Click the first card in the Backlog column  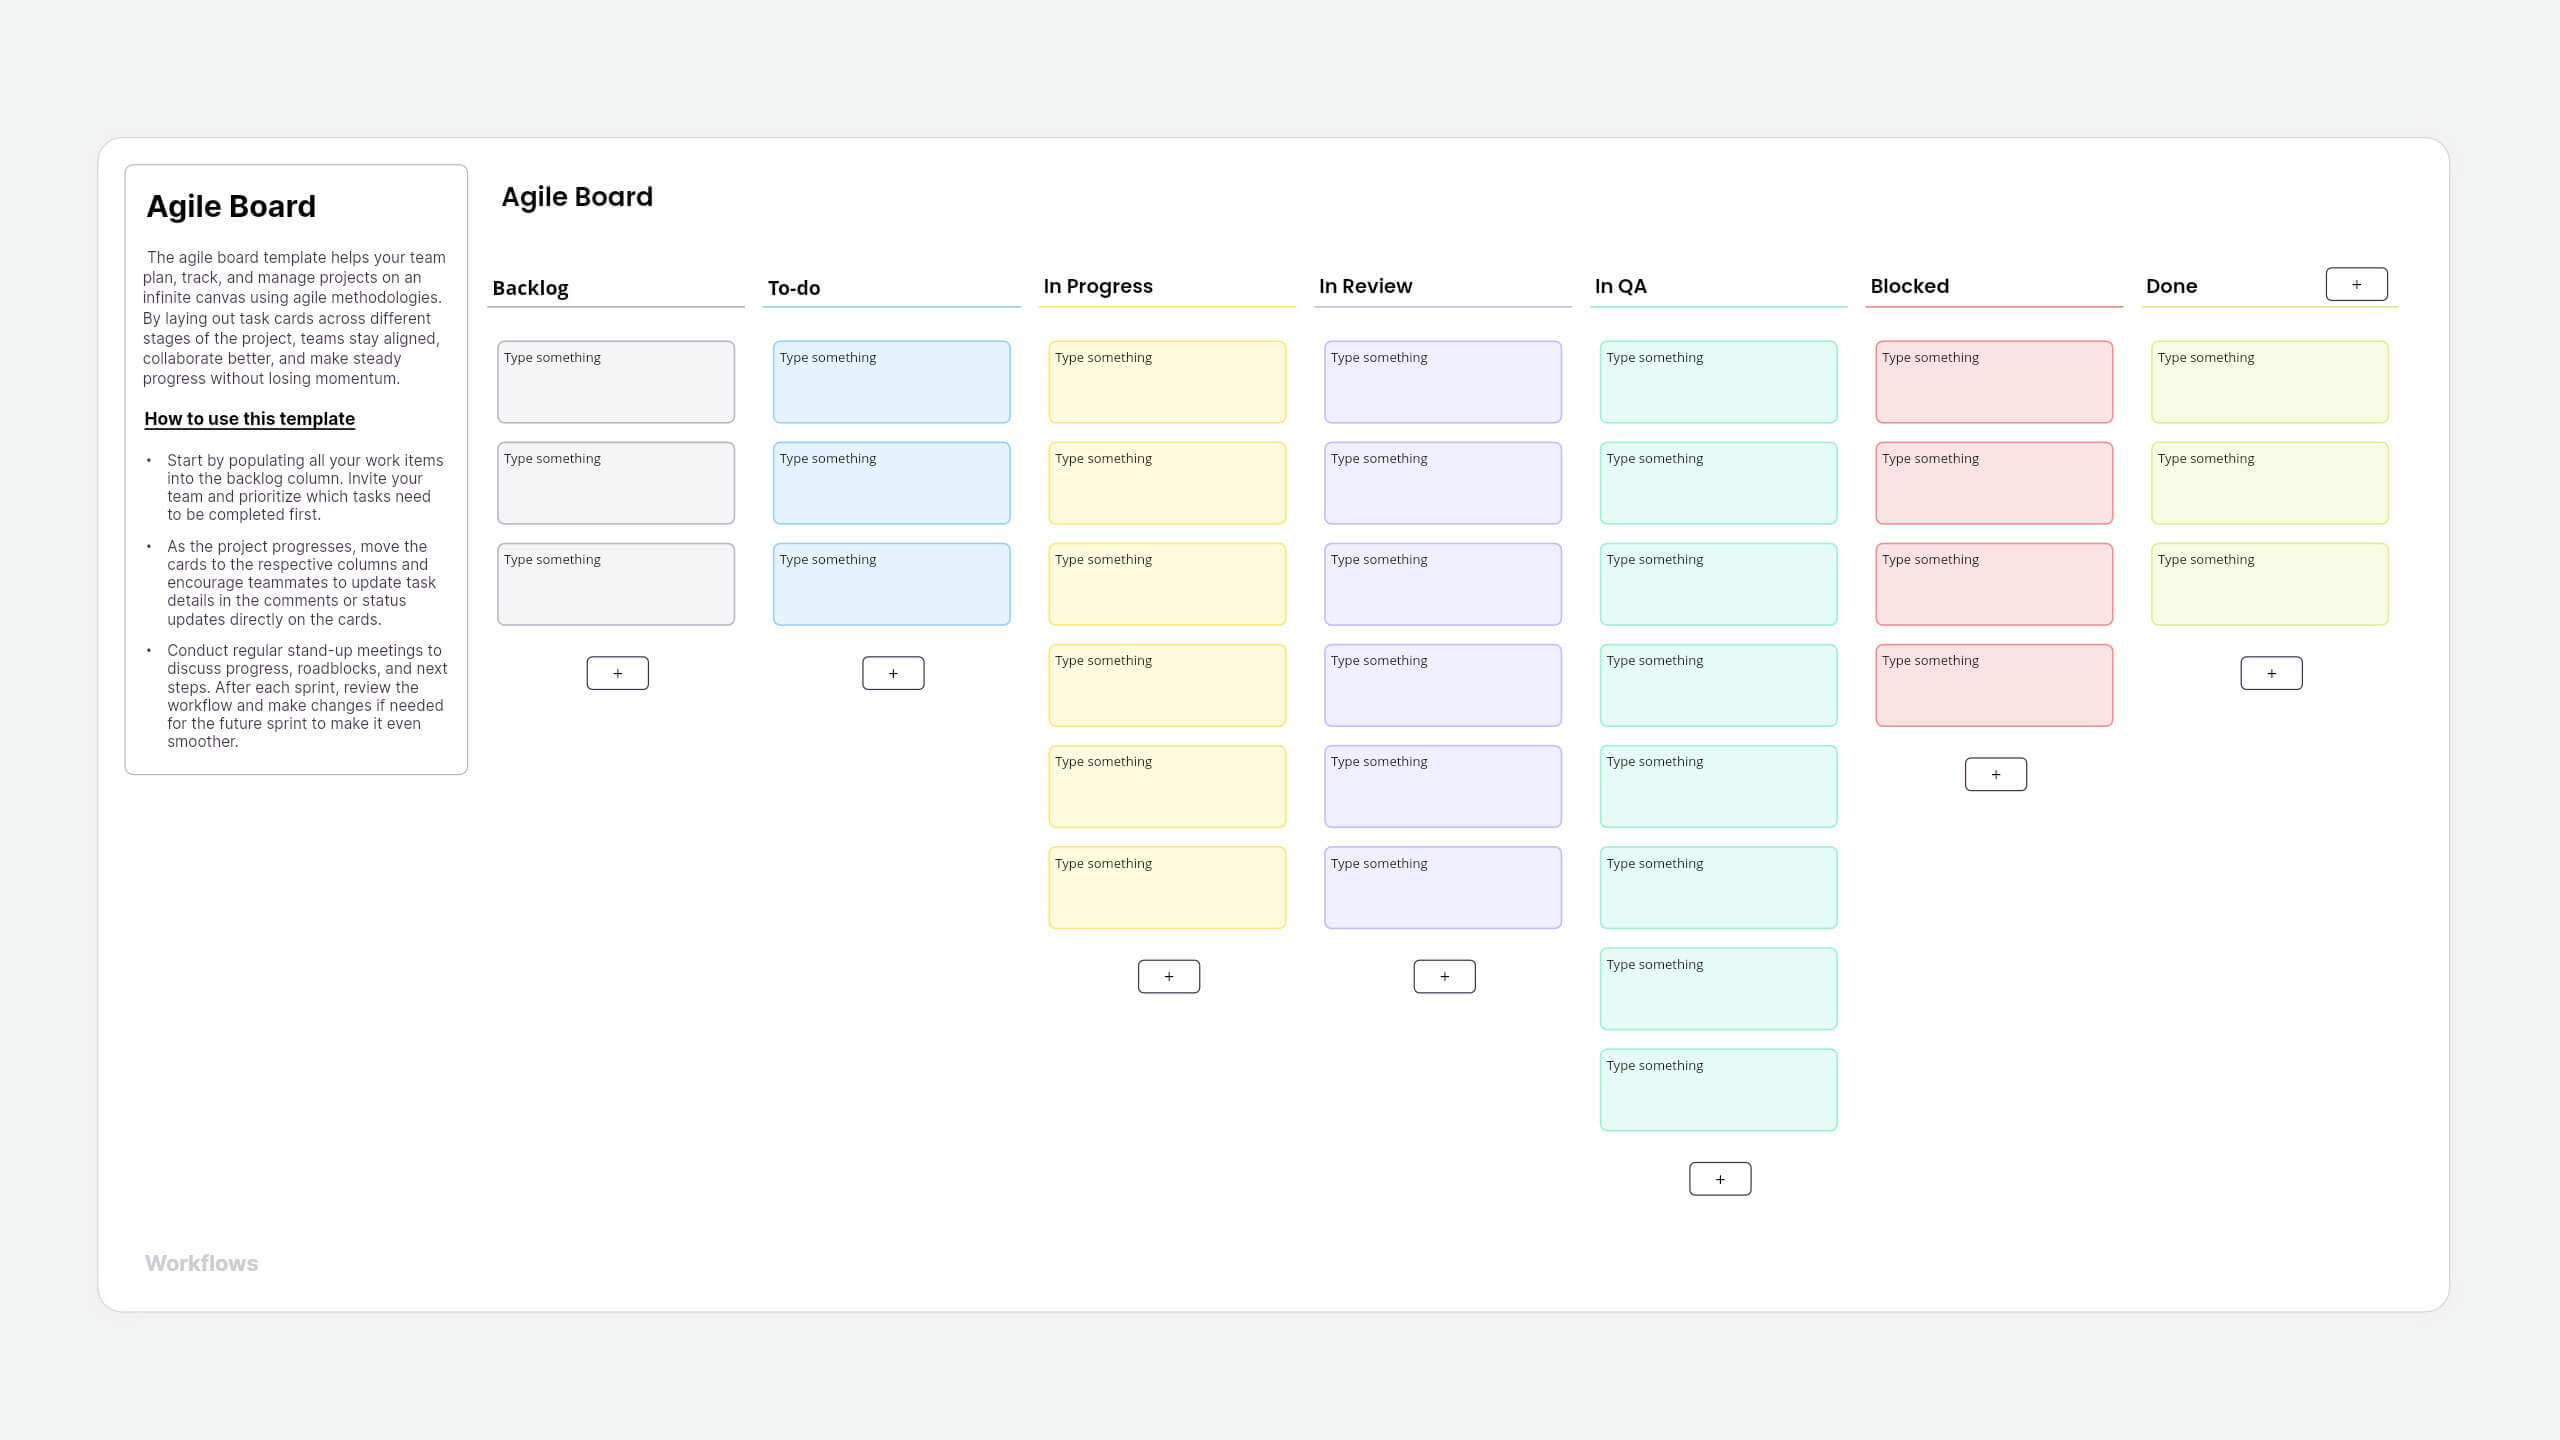pyautogui.click(x=616, y=381)
